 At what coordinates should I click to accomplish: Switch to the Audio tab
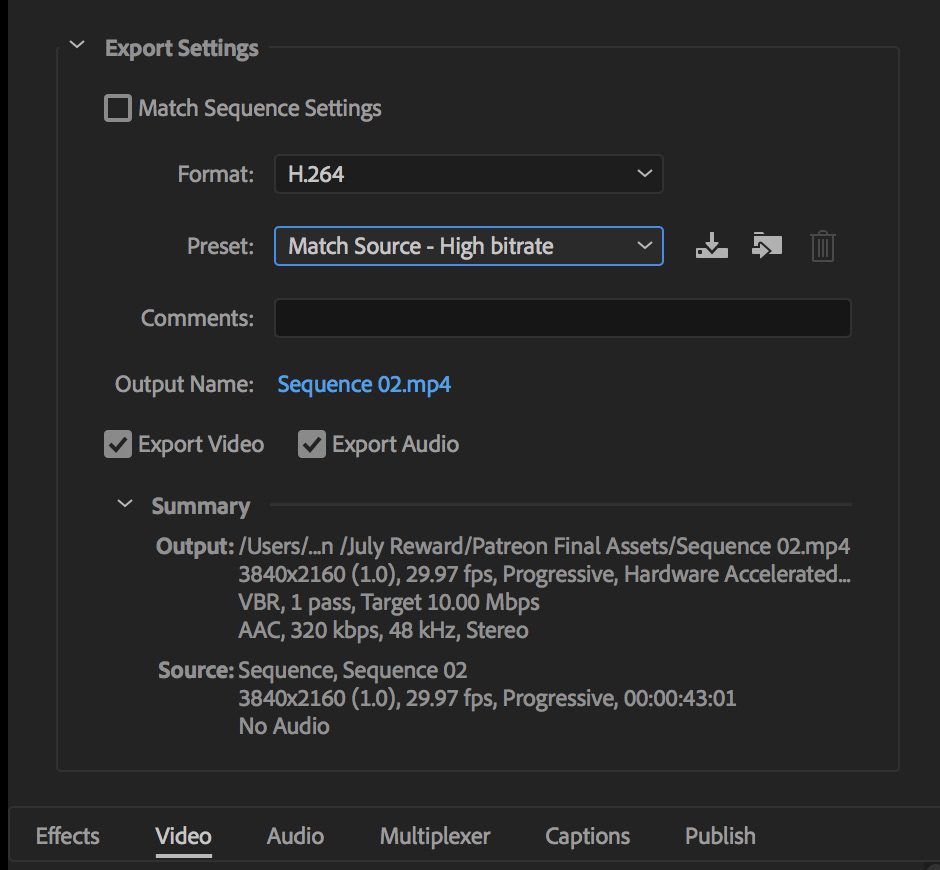point(294,835)
